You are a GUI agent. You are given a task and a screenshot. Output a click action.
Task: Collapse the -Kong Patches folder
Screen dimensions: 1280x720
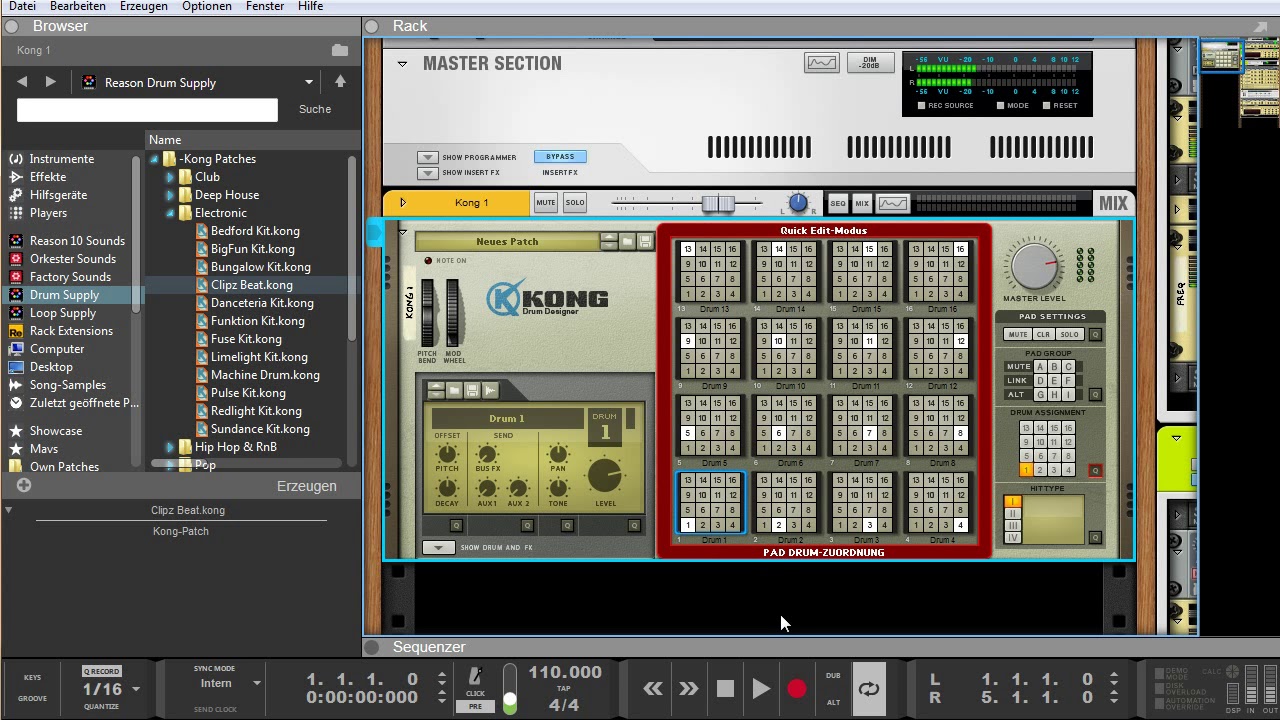coord(155,159)
